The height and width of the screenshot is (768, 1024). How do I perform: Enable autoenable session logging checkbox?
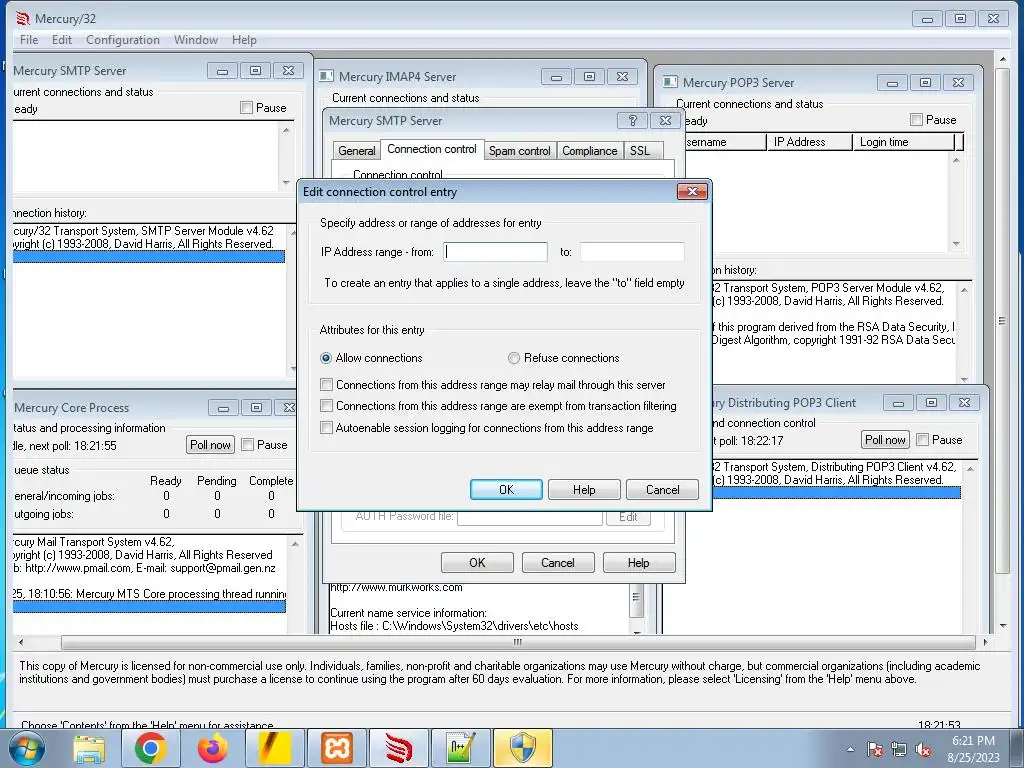327,428
